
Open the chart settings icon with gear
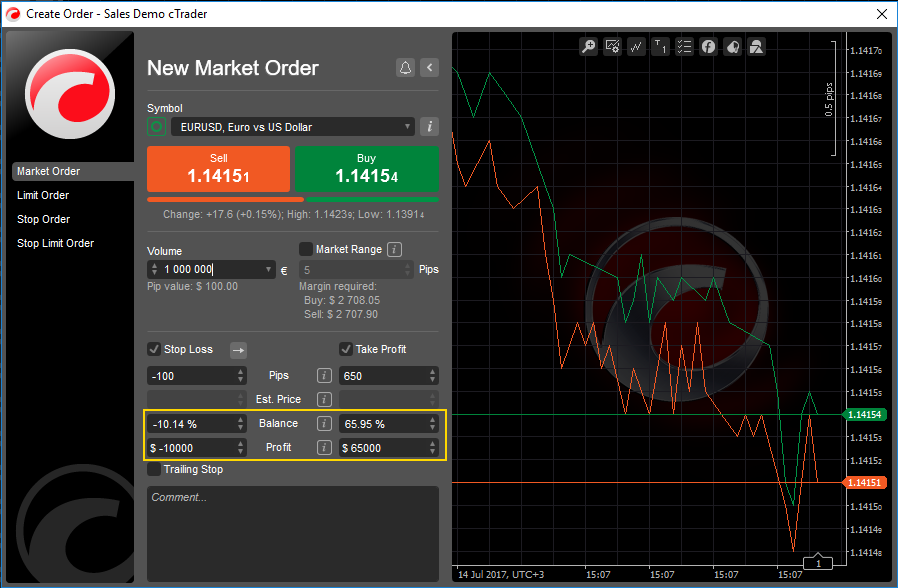[x=612, y=46]
